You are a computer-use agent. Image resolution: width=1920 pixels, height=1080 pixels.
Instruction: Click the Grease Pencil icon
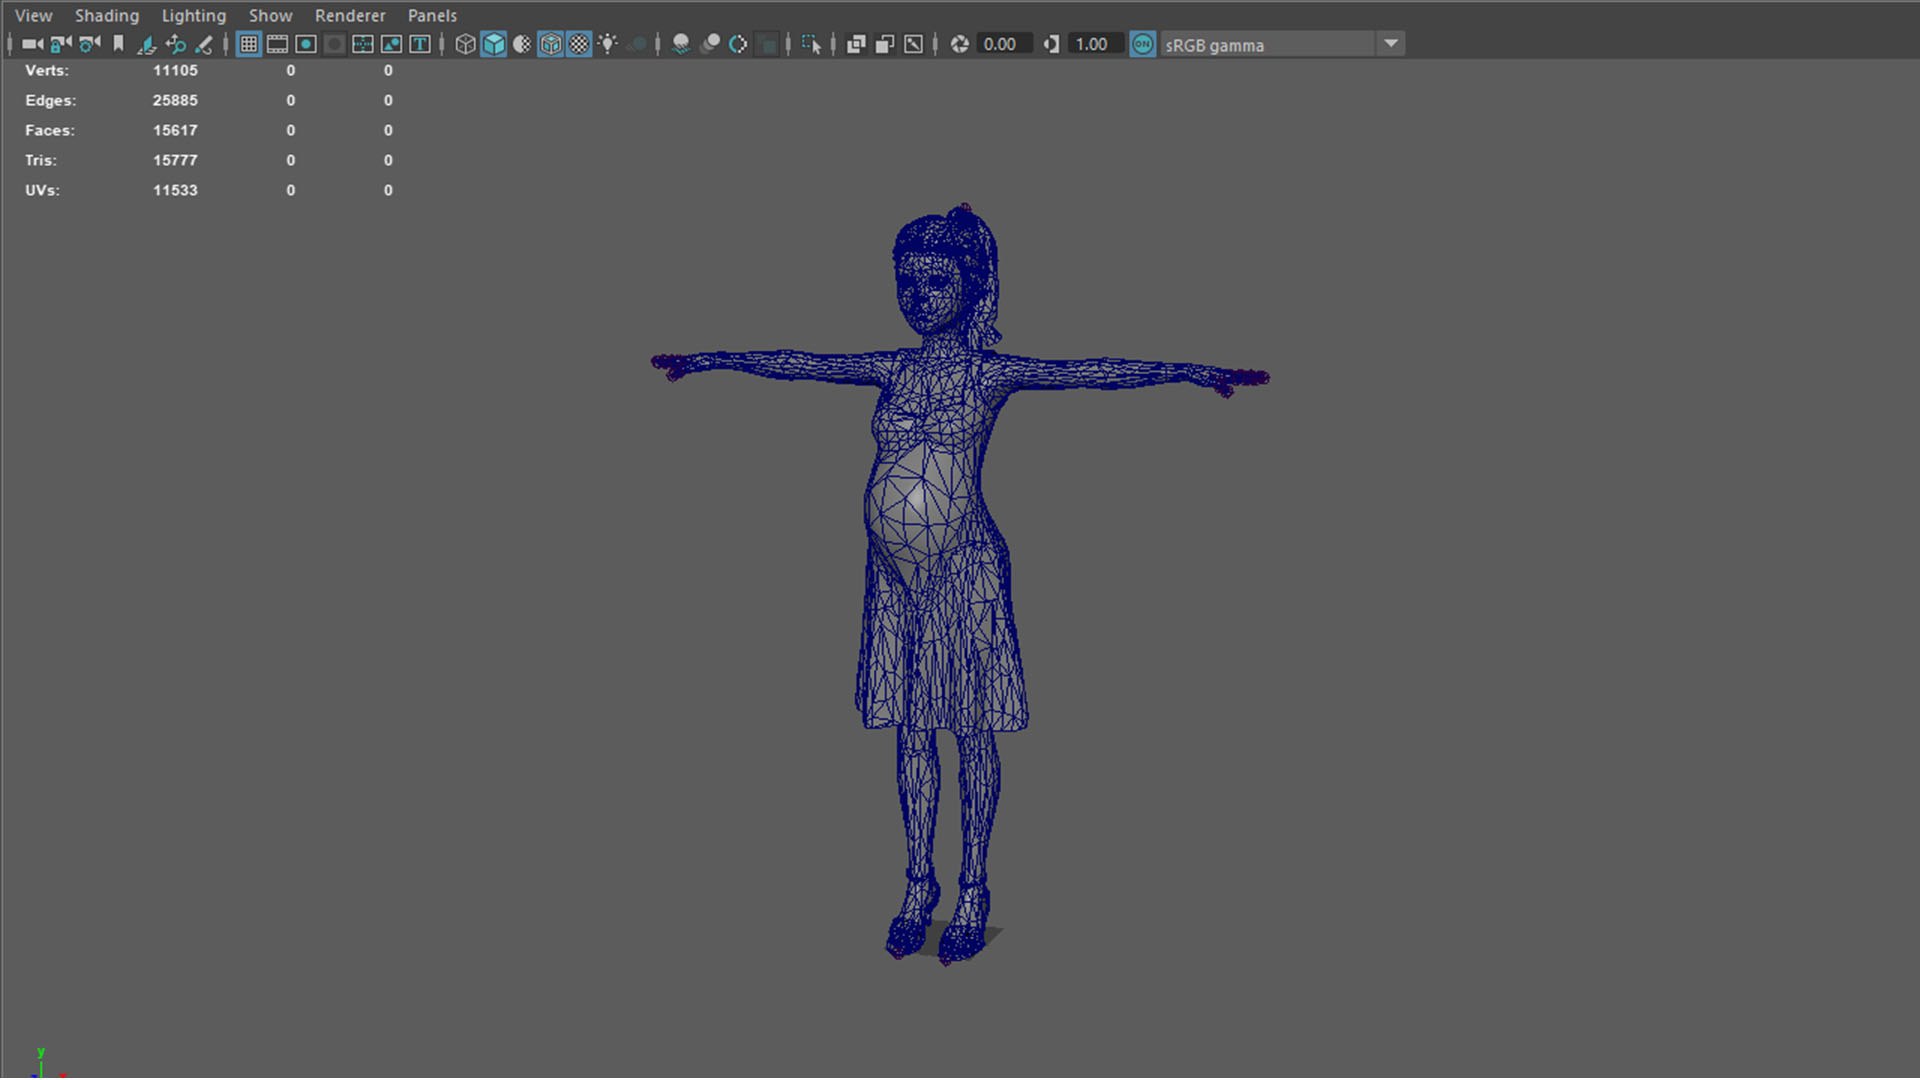point(204,44)
